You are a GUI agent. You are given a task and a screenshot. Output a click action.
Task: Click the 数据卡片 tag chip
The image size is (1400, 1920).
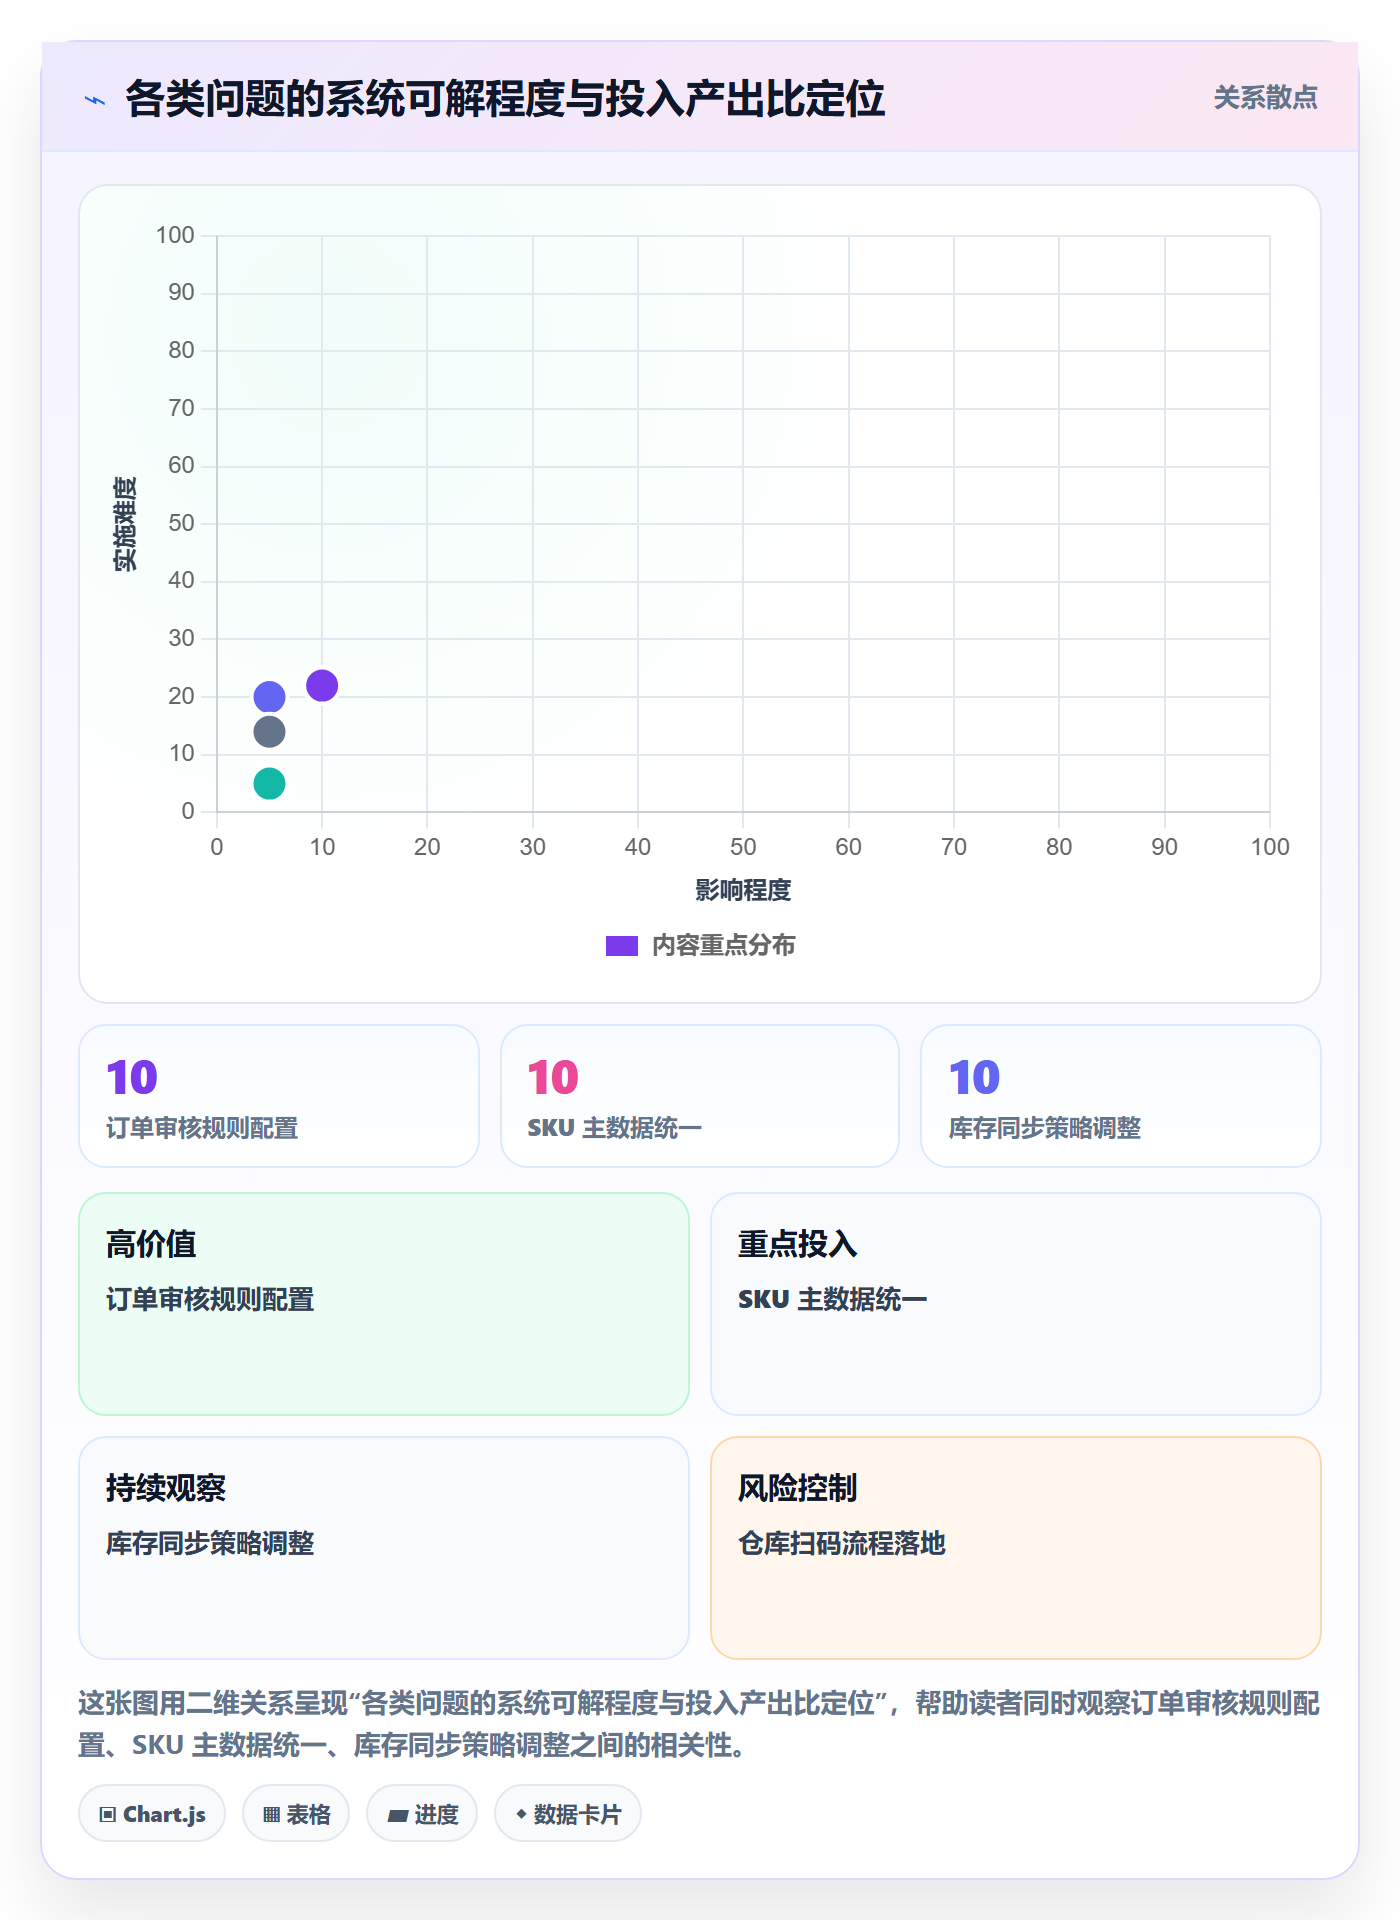pos(568,1814)
